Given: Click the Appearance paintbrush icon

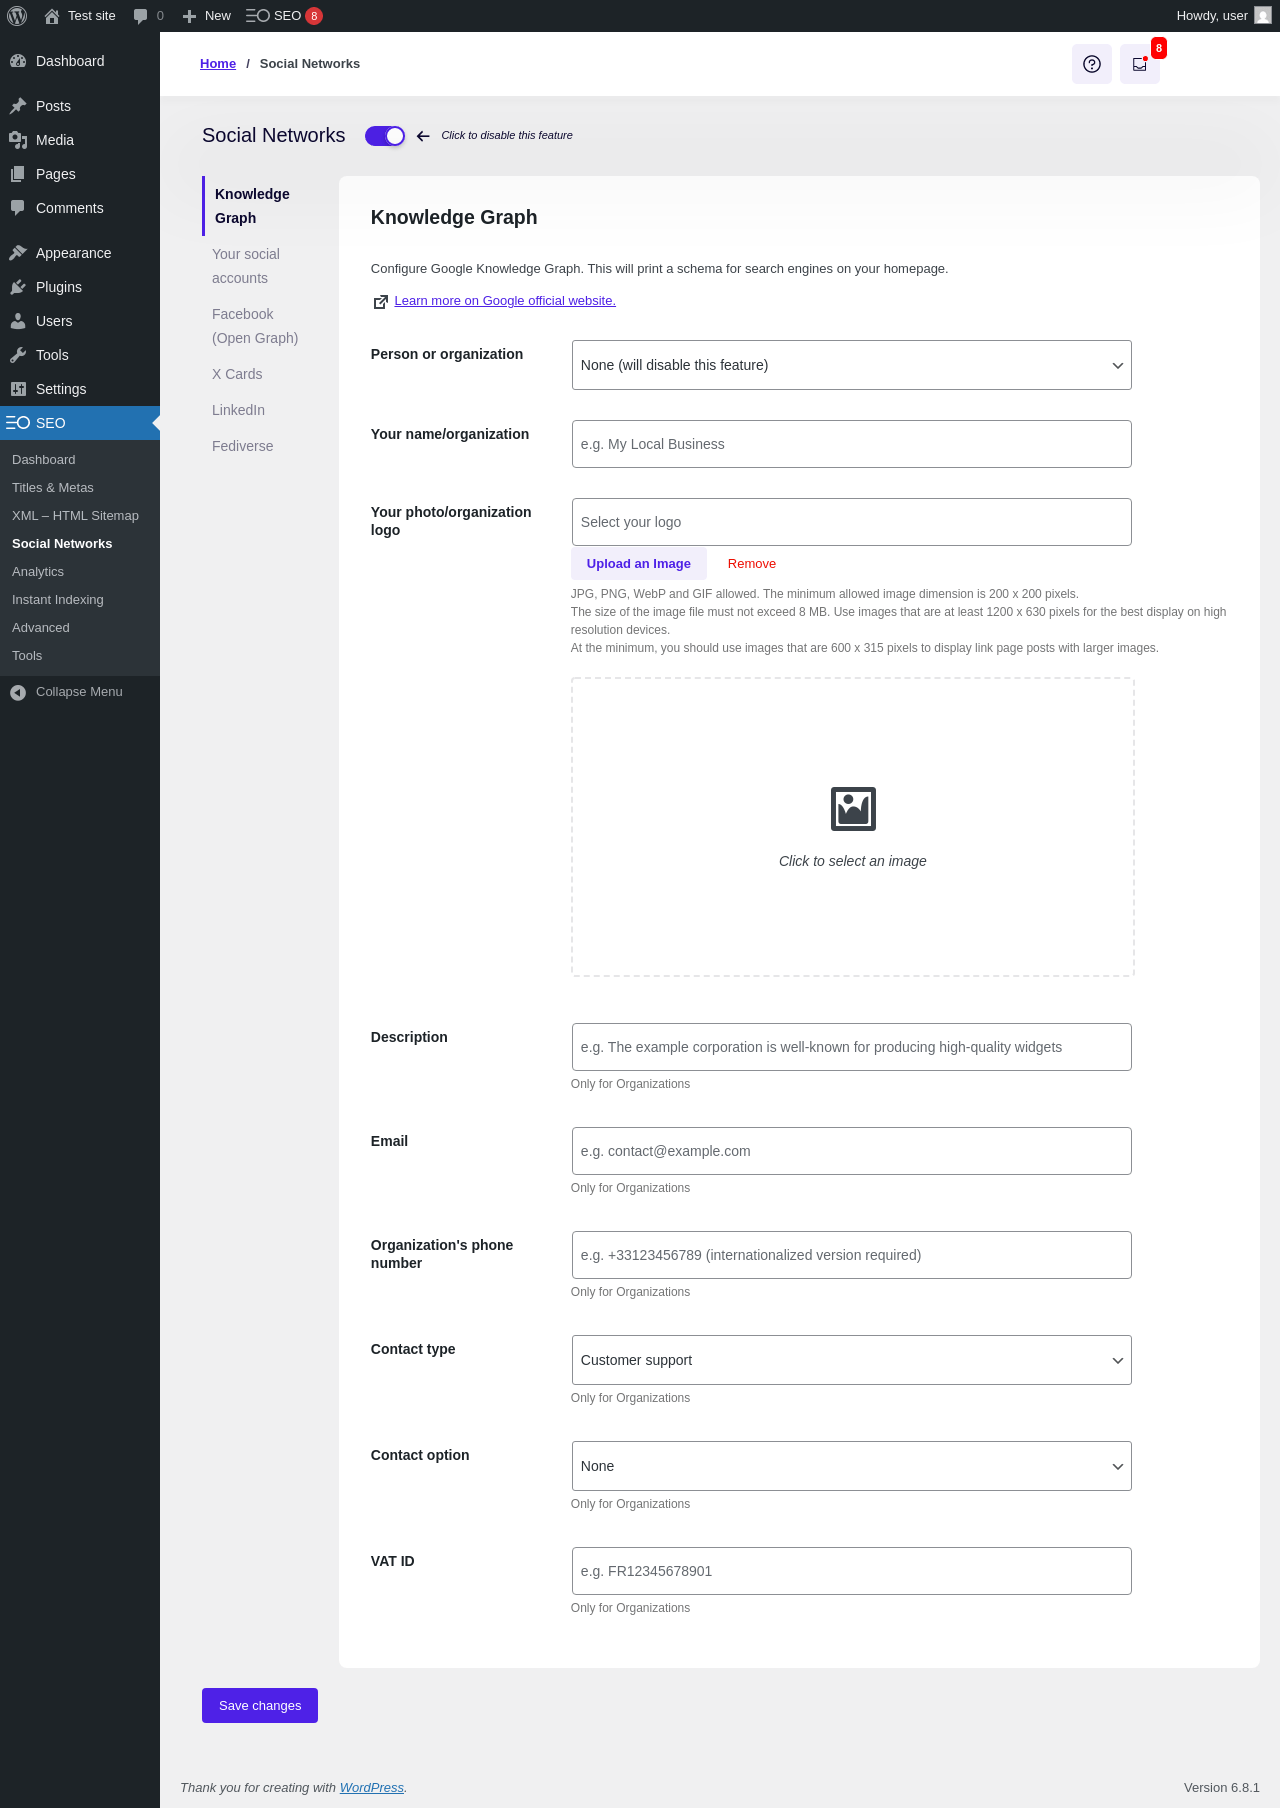Looking at the screenshot, I should point(18,253).
